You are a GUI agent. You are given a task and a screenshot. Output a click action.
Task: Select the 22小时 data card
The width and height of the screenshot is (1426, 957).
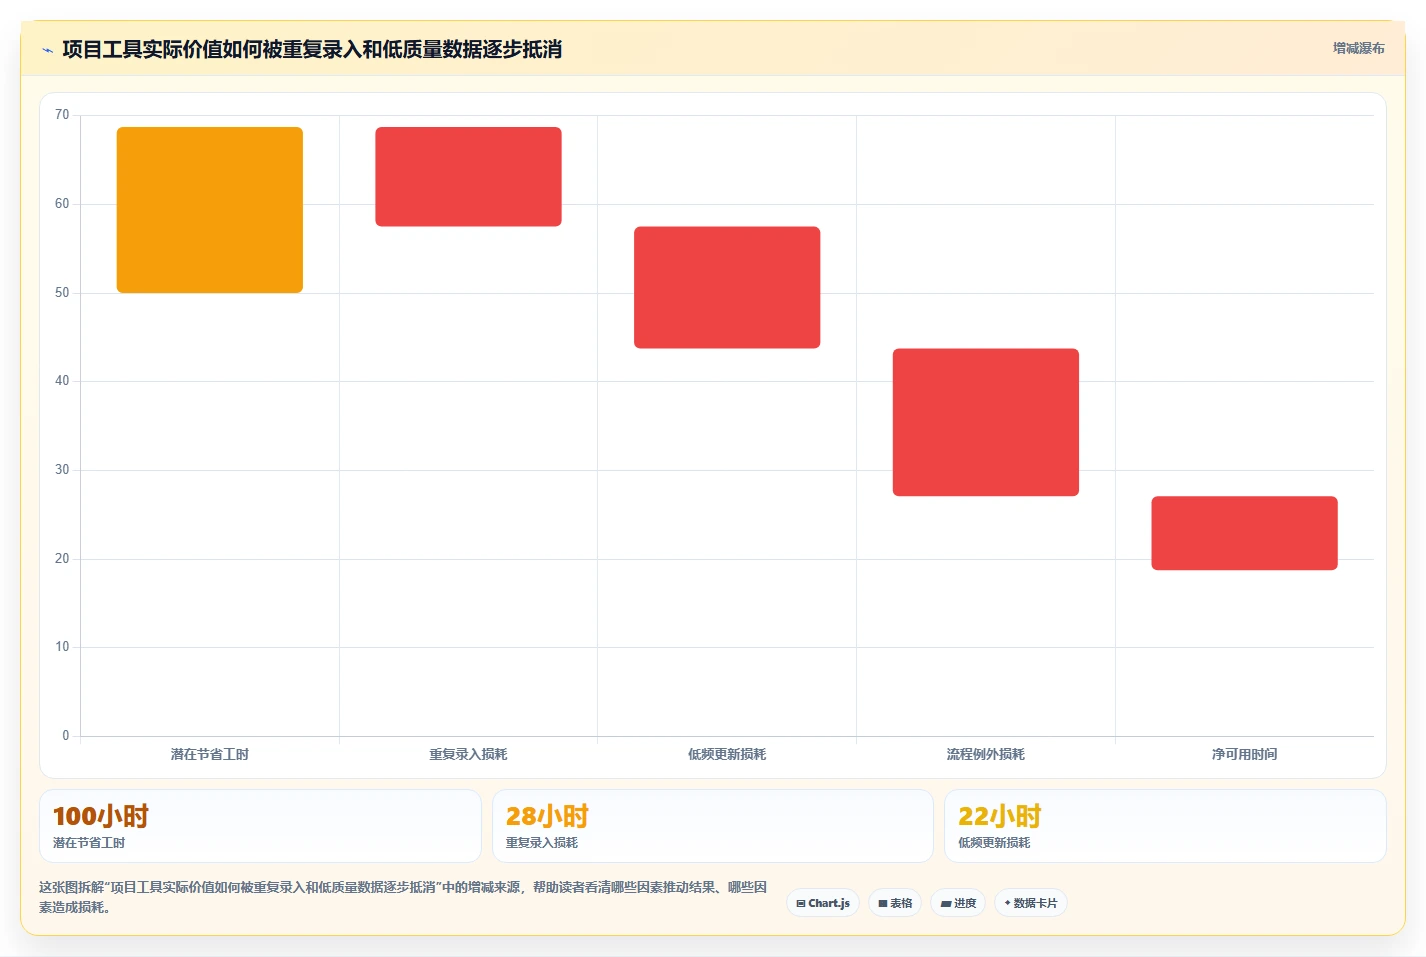tap(1165, 826)
